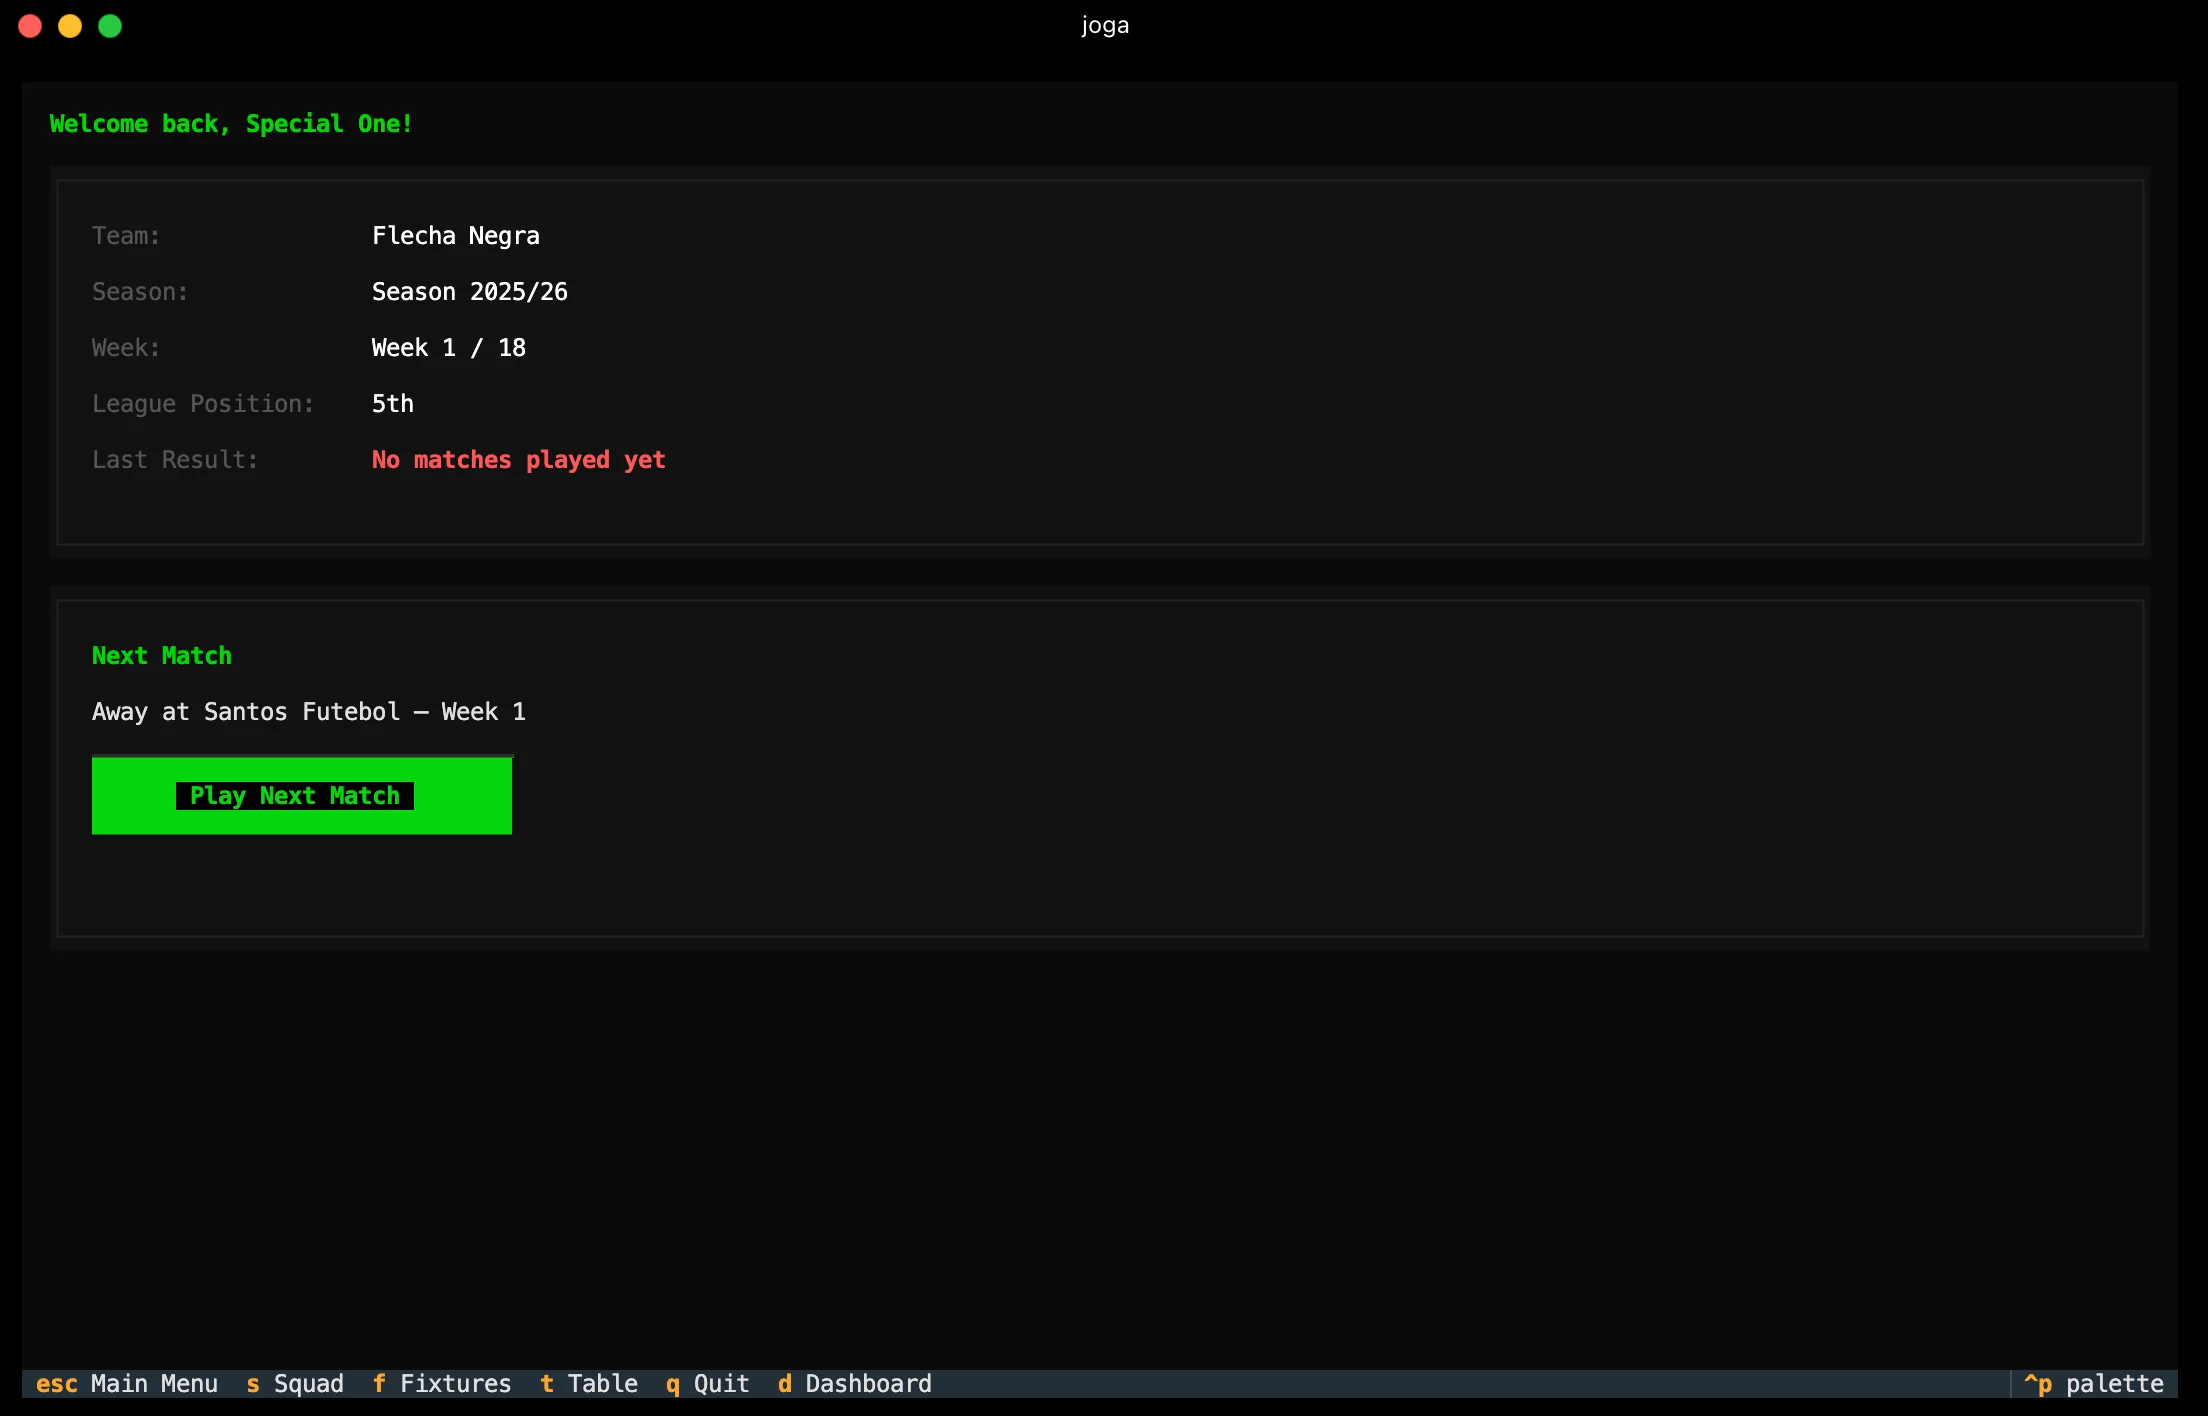Click the Week: label
Screen dimensions: 2208x1416
tap(126, 348)
